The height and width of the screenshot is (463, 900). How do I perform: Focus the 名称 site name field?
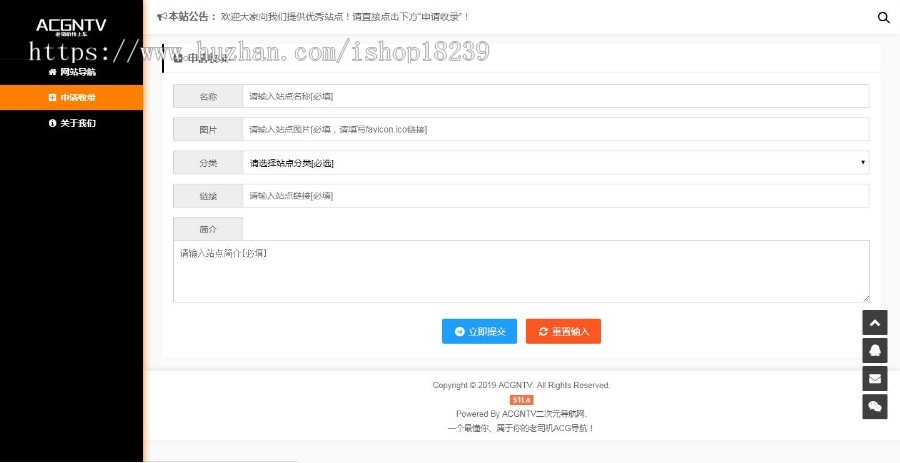pyautogui.click(x=555, y=96)
